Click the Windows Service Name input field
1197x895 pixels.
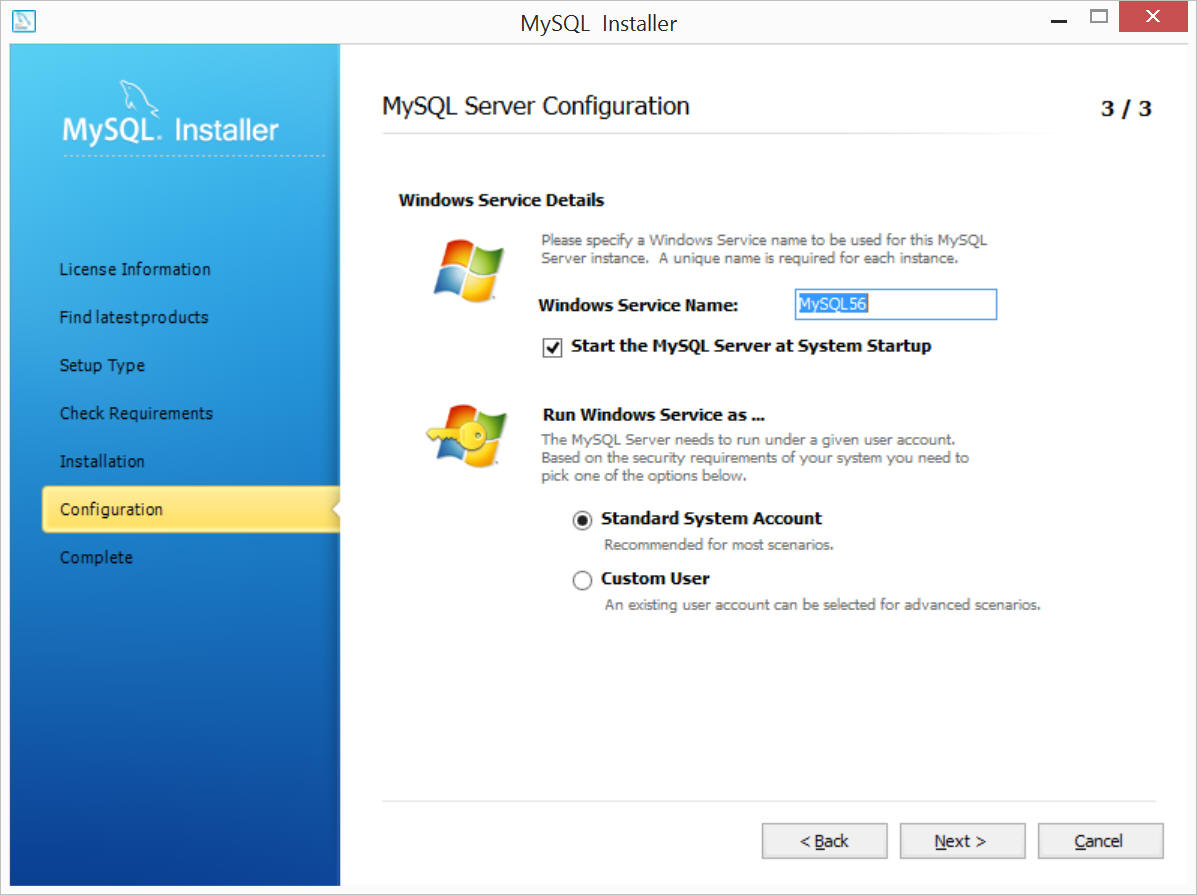click(x=895, y=304)
